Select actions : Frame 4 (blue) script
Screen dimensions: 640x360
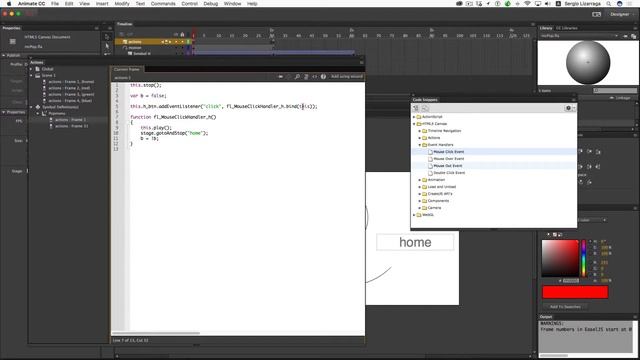70,100
